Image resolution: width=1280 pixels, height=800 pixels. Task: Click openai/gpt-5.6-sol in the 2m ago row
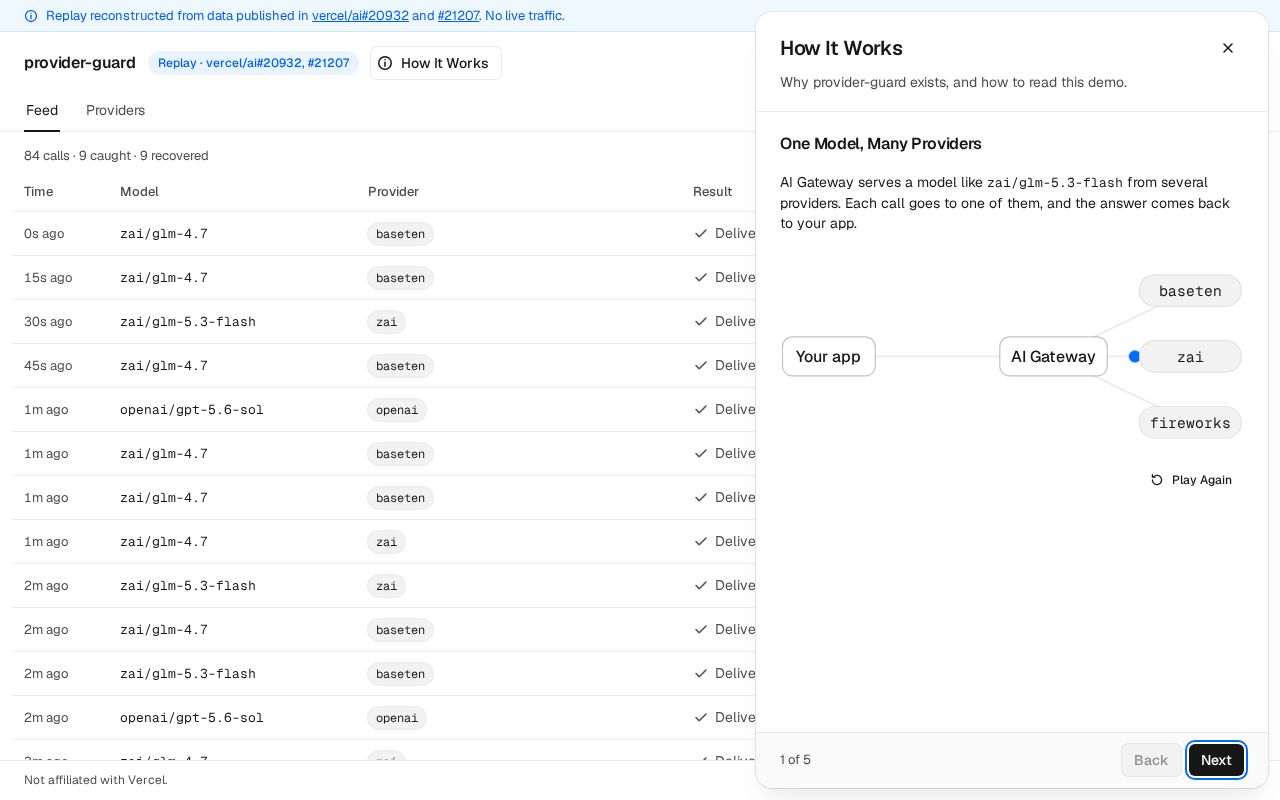point(192,718)
